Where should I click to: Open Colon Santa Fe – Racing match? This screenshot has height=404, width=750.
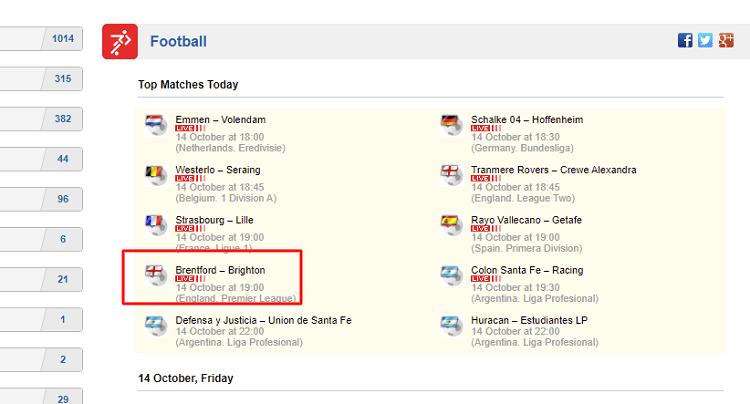(x=527, y=270)
